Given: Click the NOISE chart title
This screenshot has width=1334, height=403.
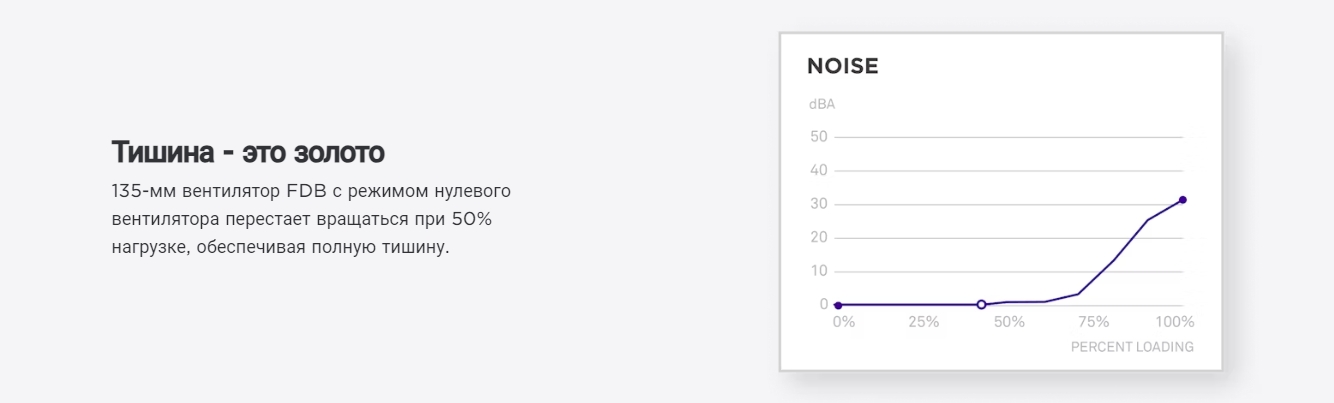Looking at the screenshot, I should pyautogui.click(x=842, y=67).
